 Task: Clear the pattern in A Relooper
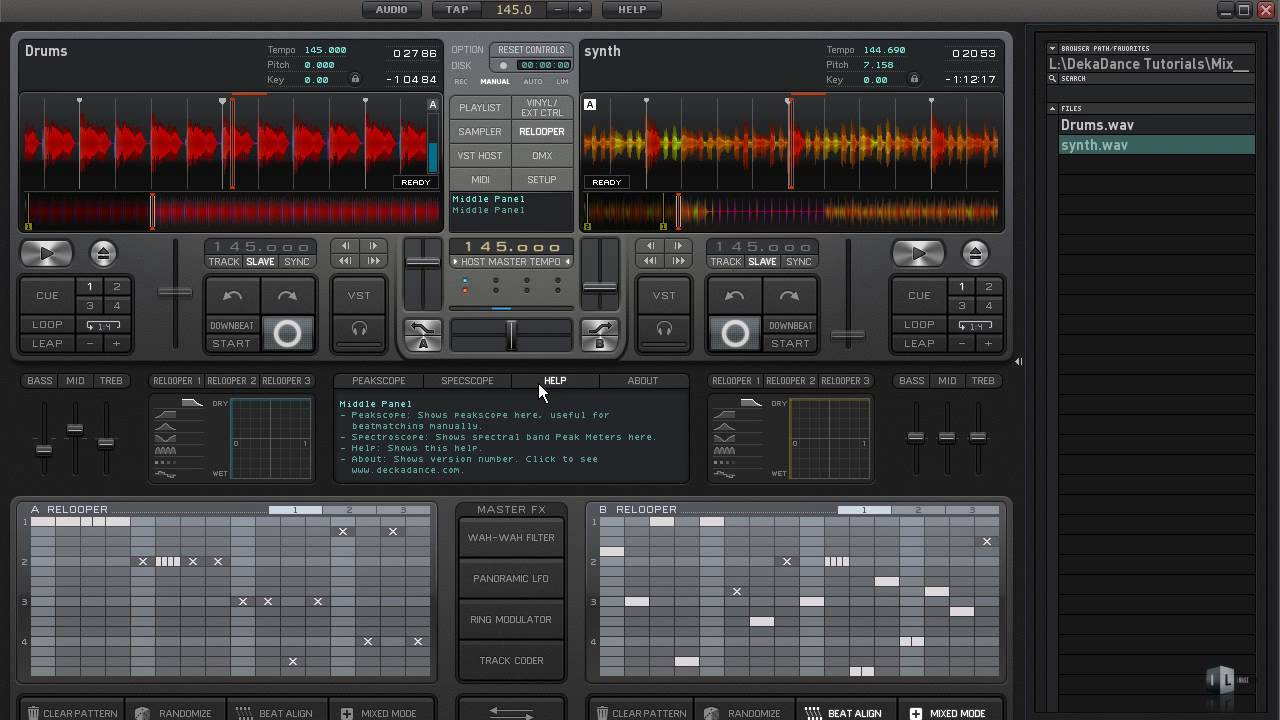(72, 713)
